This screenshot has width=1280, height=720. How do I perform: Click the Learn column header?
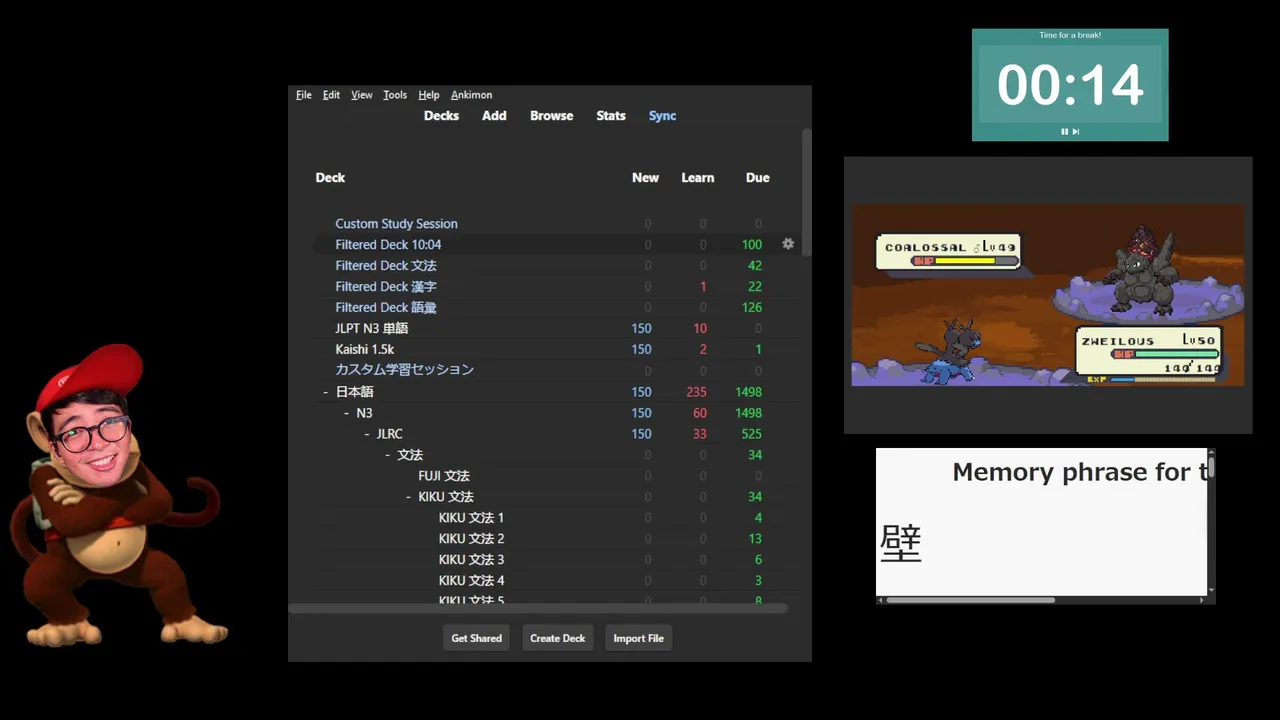[697, 178]
